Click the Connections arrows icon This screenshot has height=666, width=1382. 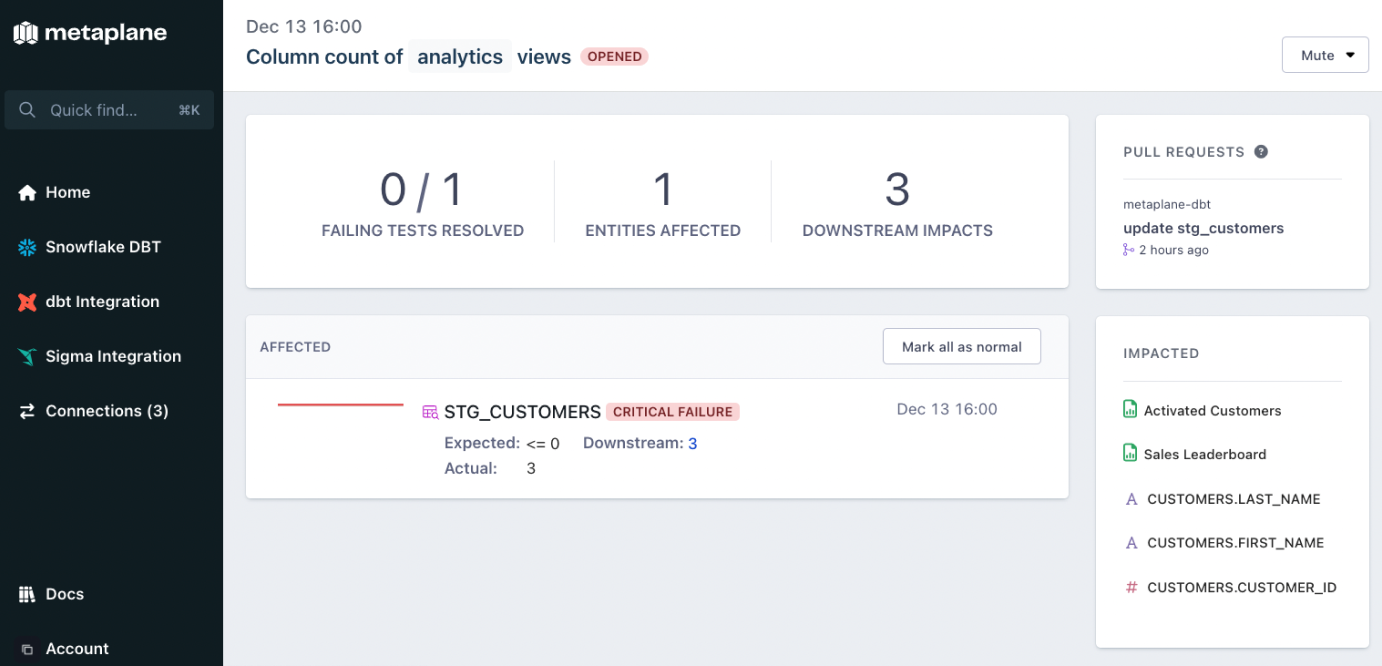point(27,411)
